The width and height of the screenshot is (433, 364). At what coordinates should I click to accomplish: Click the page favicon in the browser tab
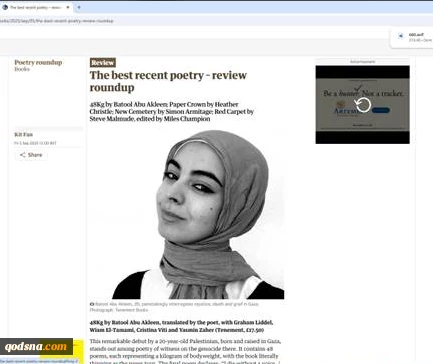(5, 7)
